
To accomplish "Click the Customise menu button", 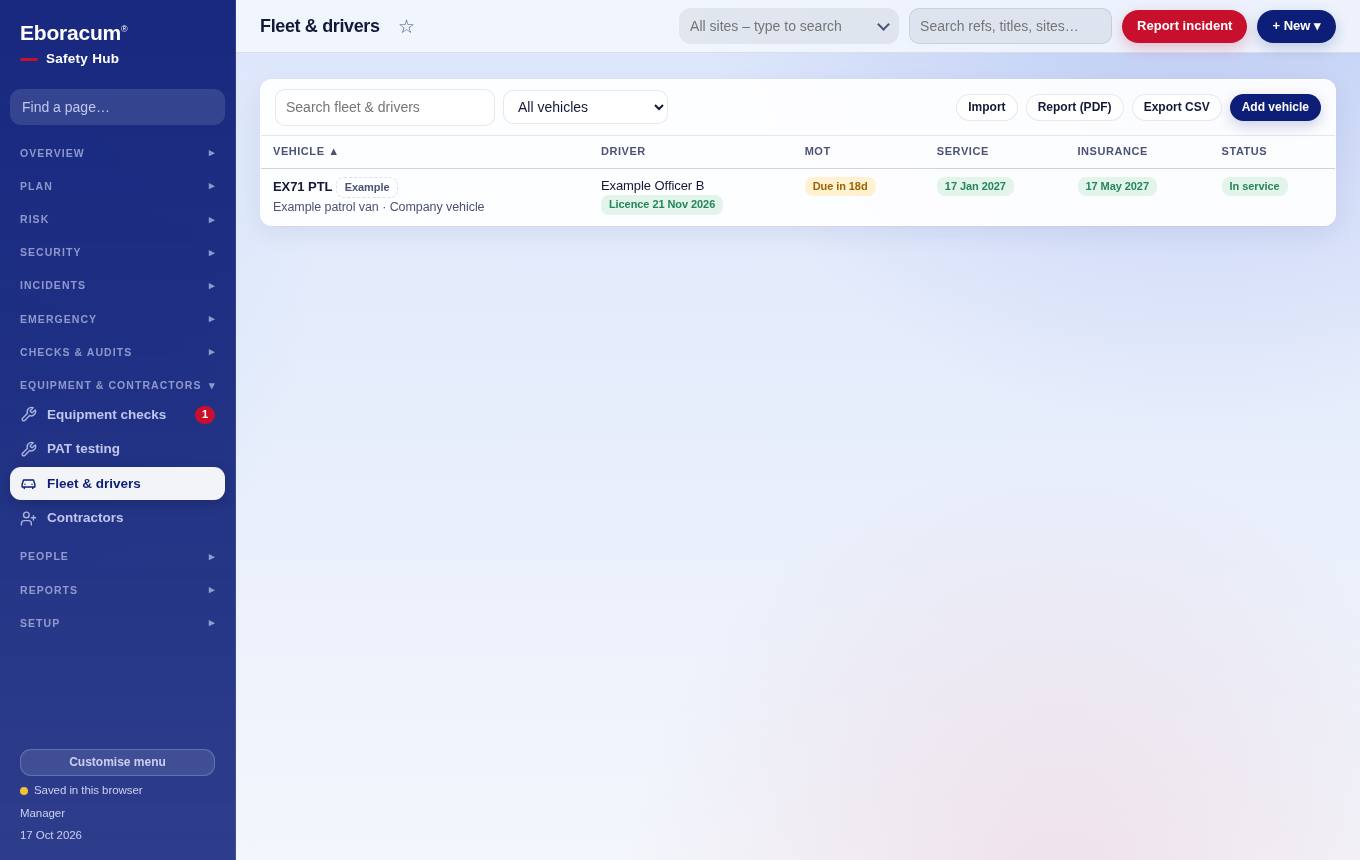I will 117,762.
